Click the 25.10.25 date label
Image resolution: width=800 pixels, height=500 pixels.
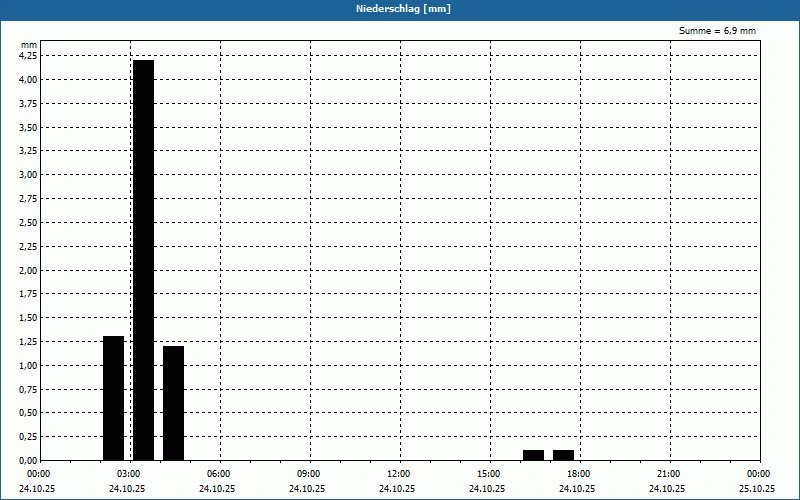click(757, 489)
